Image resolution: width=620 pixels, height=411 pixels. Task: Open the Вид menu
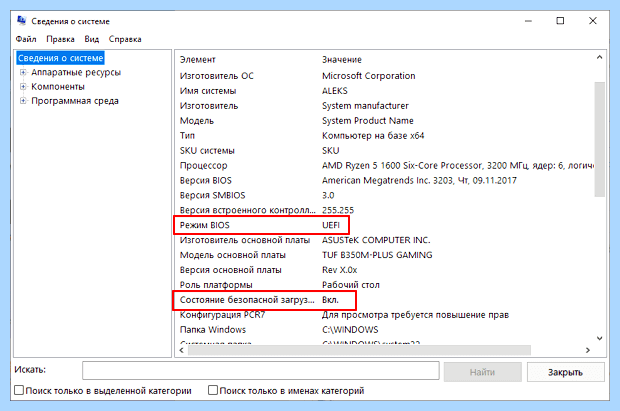[x=91, y=39]
